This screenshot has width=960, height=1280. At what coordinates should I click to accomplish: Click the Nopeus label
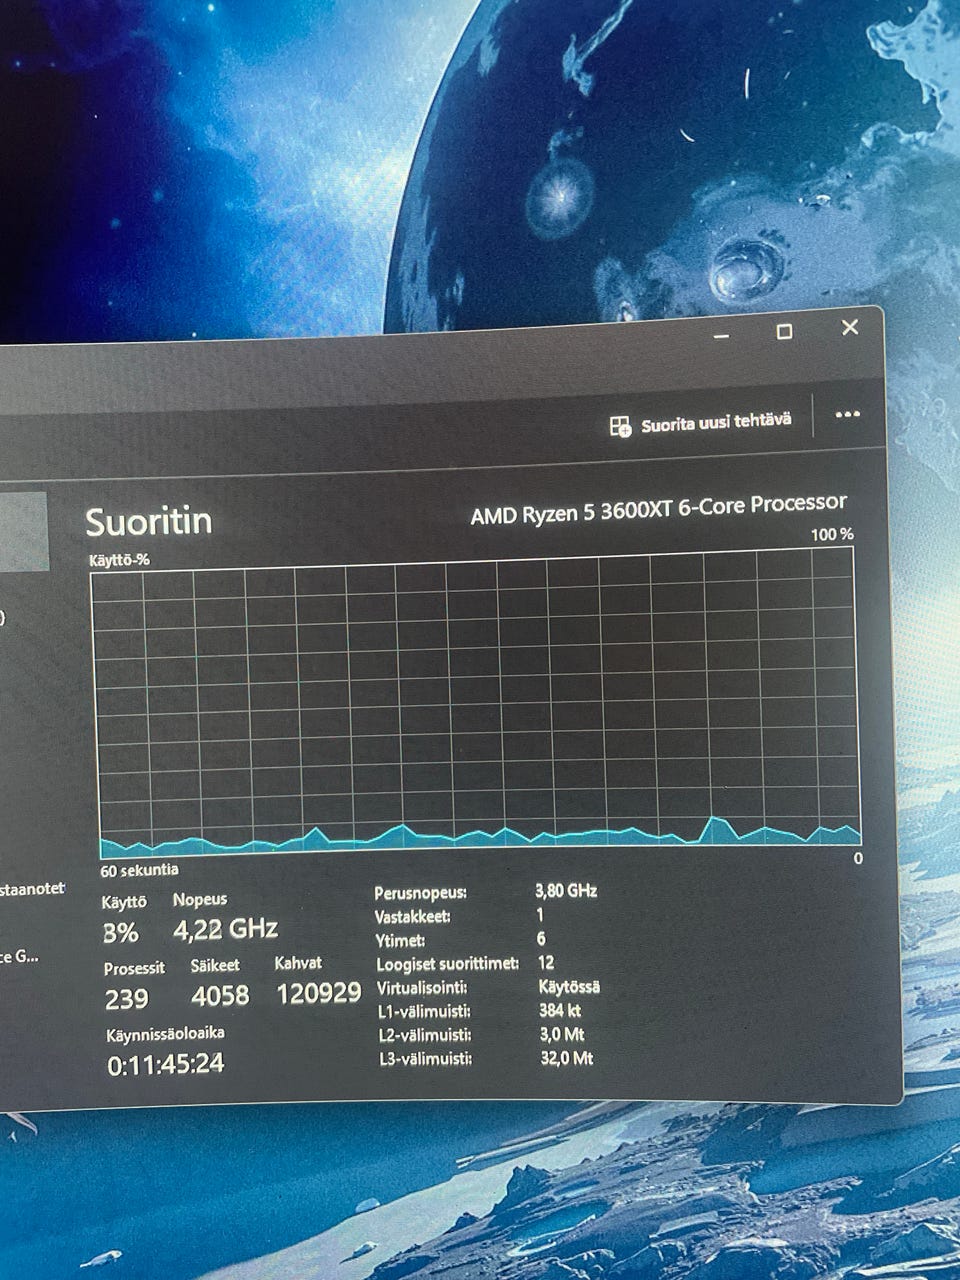pos(200,900)
